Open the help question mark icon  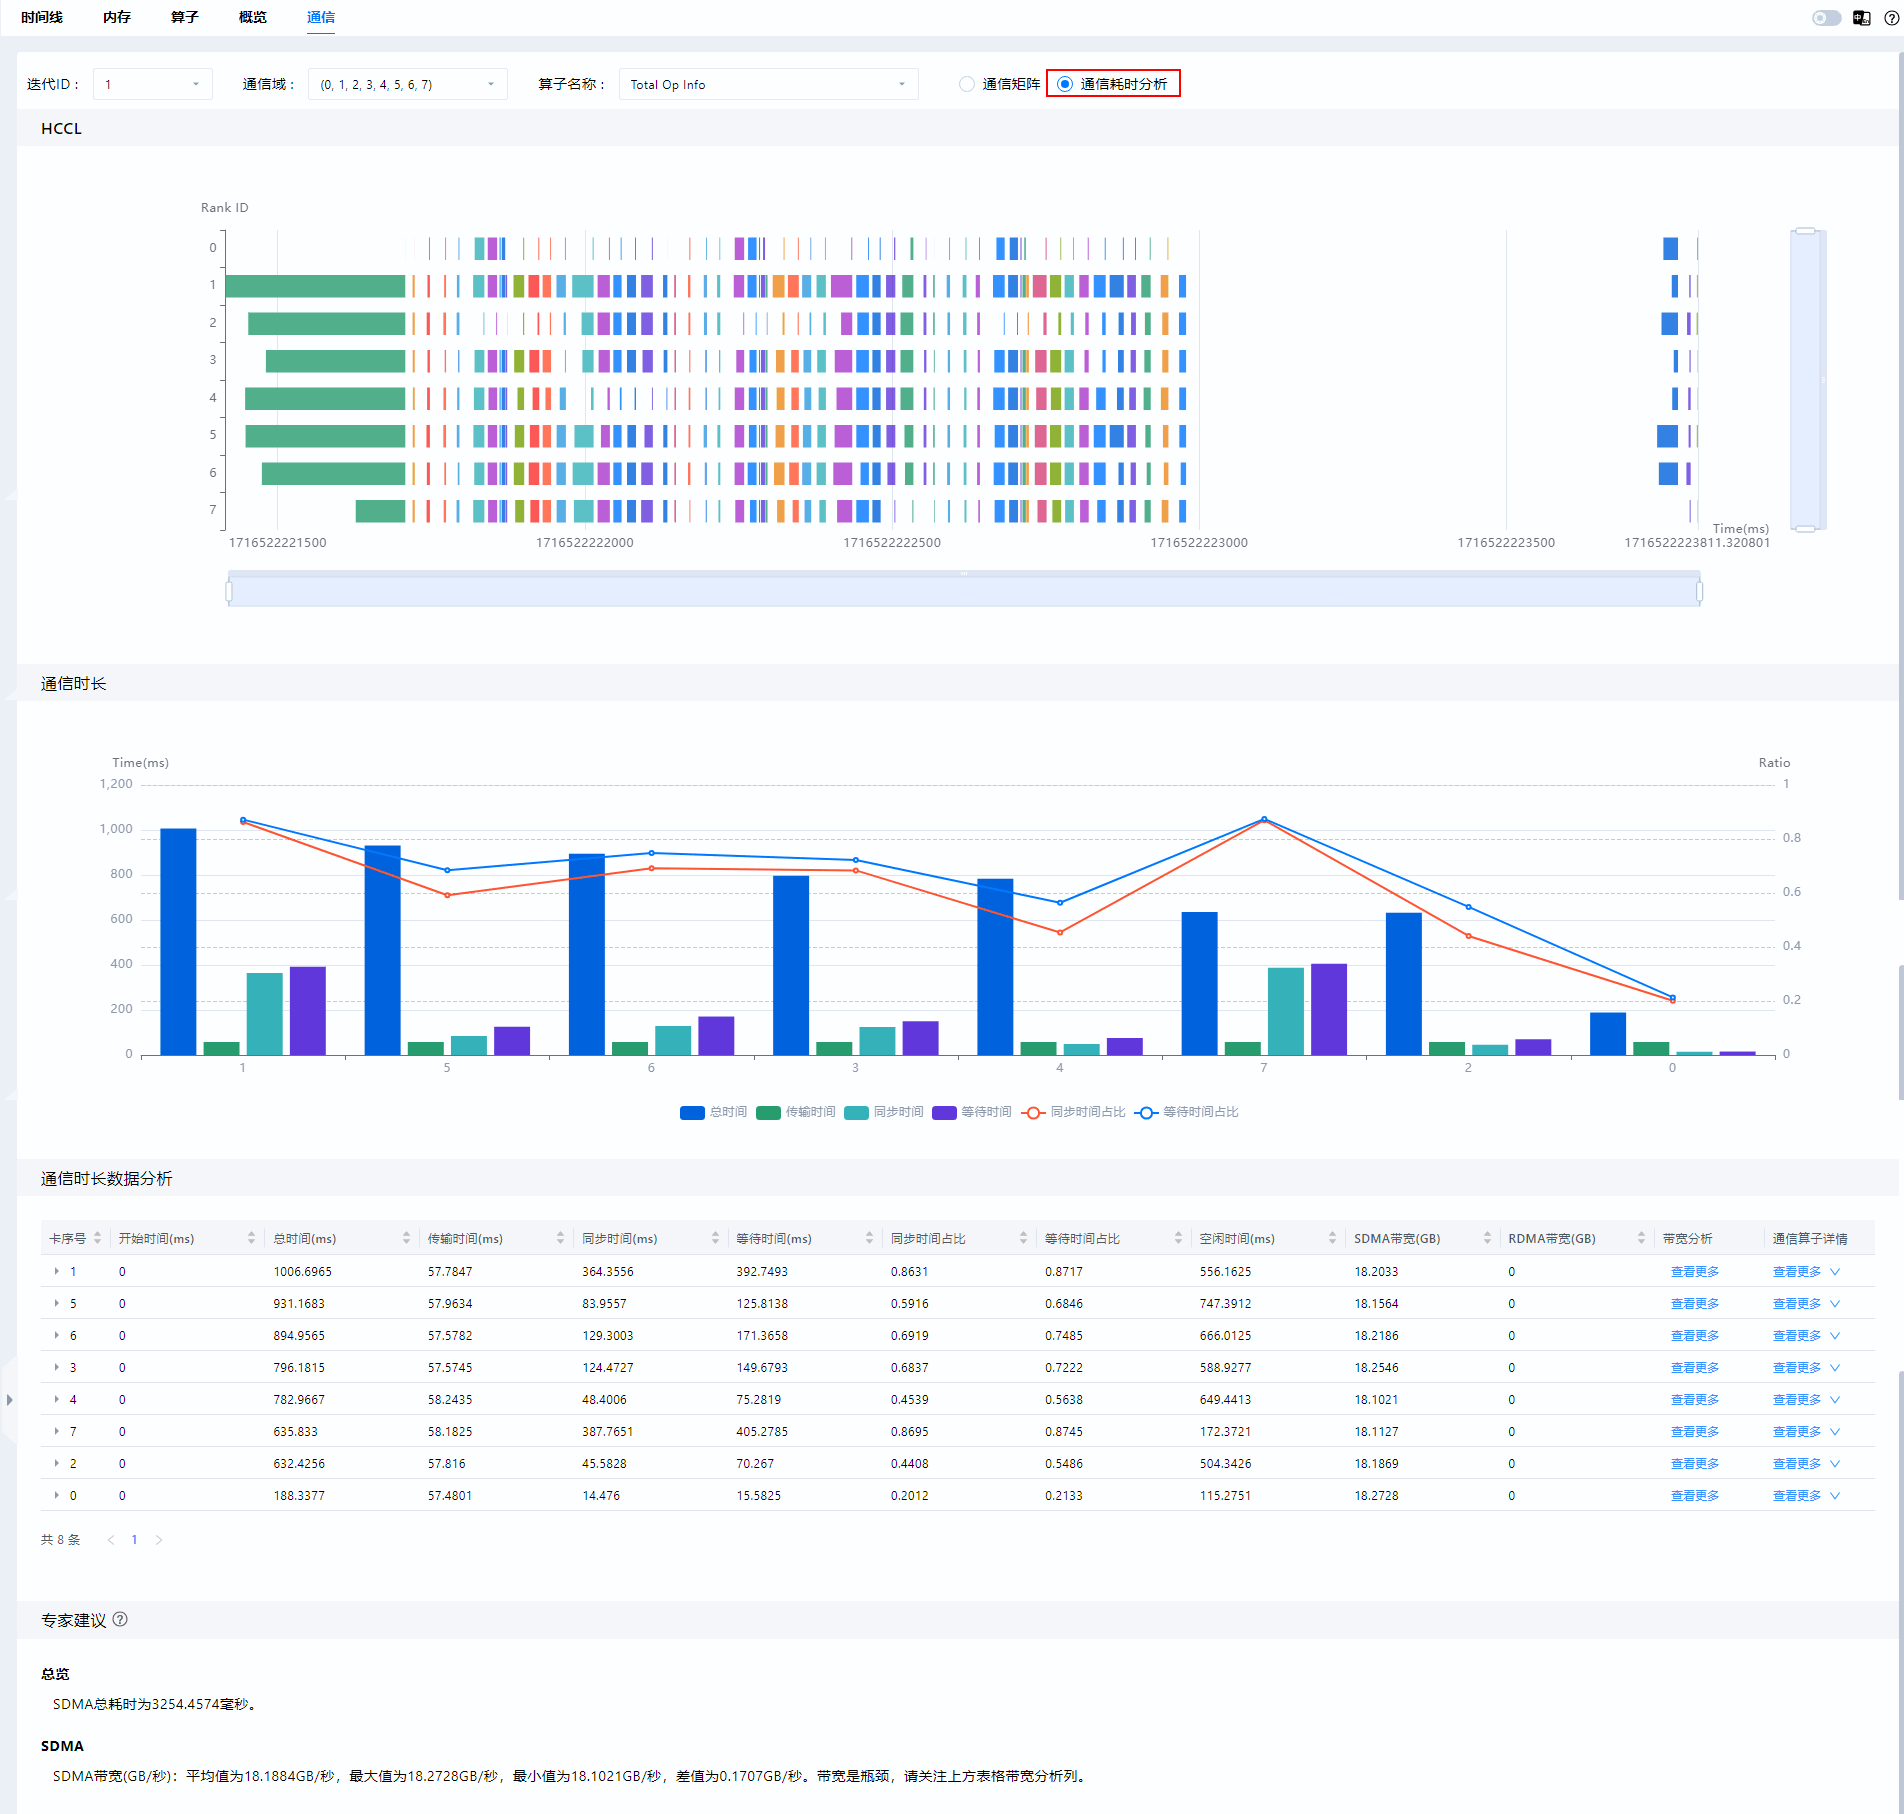[1892, 18]
